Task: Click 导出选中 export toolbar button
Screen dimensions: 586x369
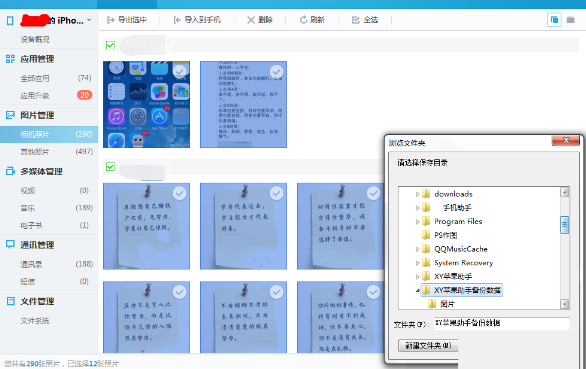Action: [127, 20]
